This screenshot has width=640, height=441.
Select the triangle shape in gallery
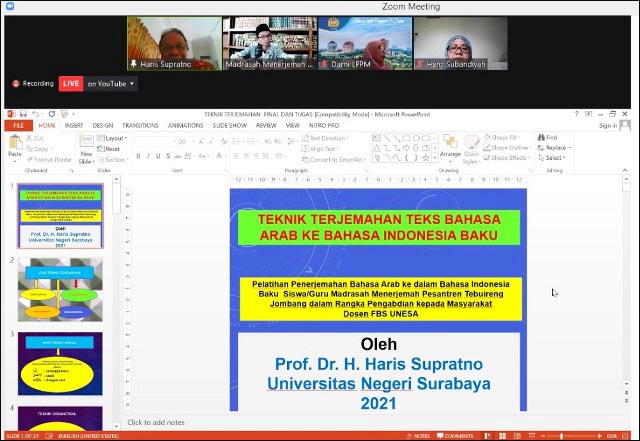(x=377, y=148)
